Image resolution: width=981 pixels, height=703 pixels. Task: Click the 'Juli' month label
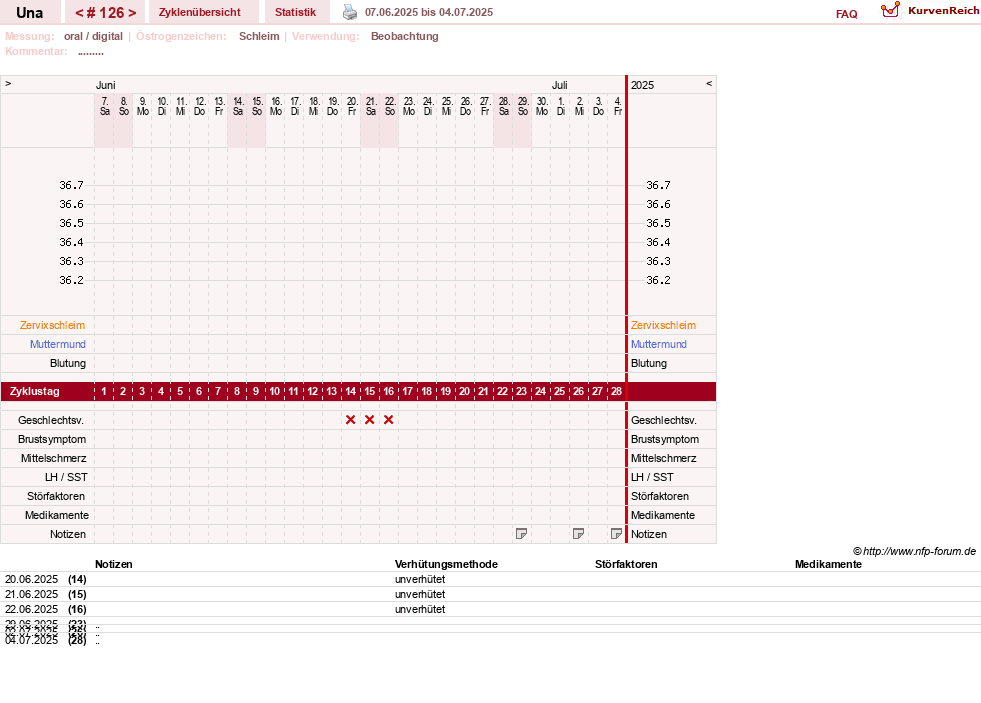559,85
